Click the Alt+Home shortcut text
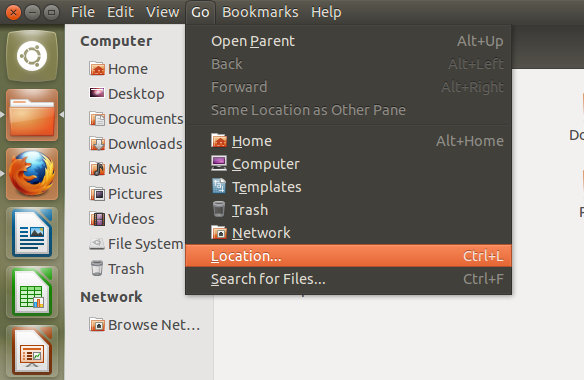The width and height of the screenshot is (584, 380). 470,141
